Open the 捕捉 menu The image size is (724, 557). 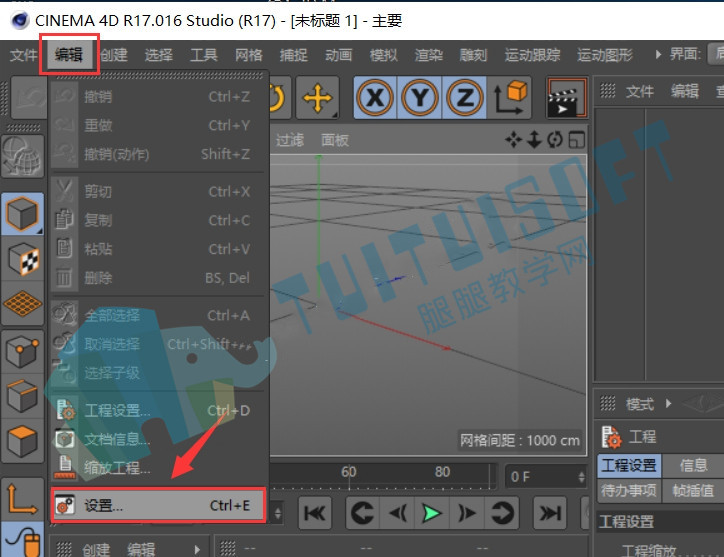click(x=294, y=55)
